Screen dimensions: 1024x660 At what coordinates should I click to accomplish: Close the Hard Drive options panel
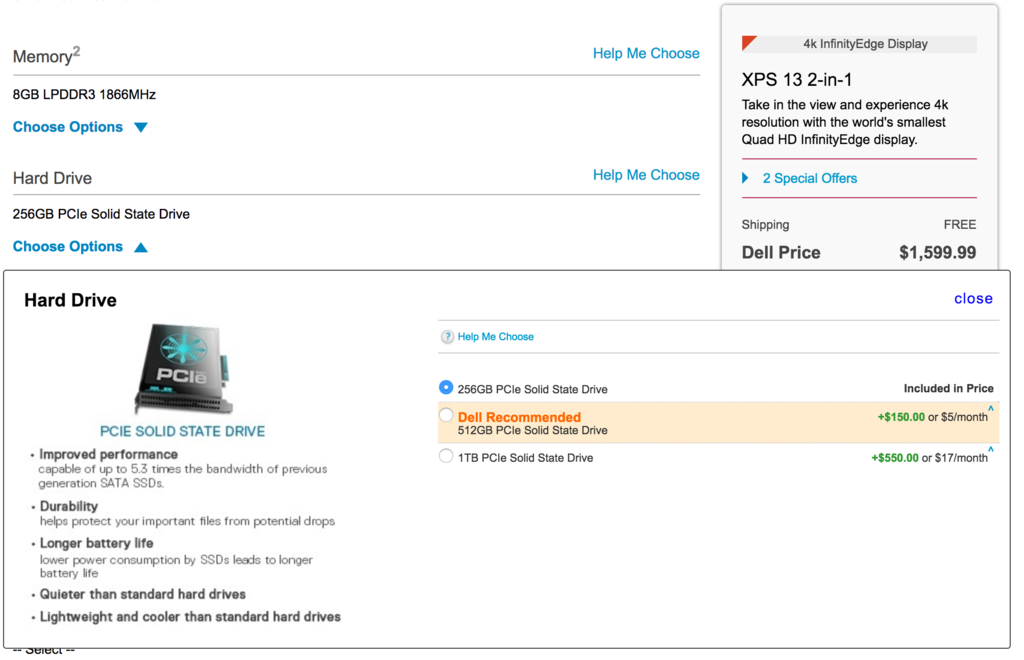tap(972, 298)
